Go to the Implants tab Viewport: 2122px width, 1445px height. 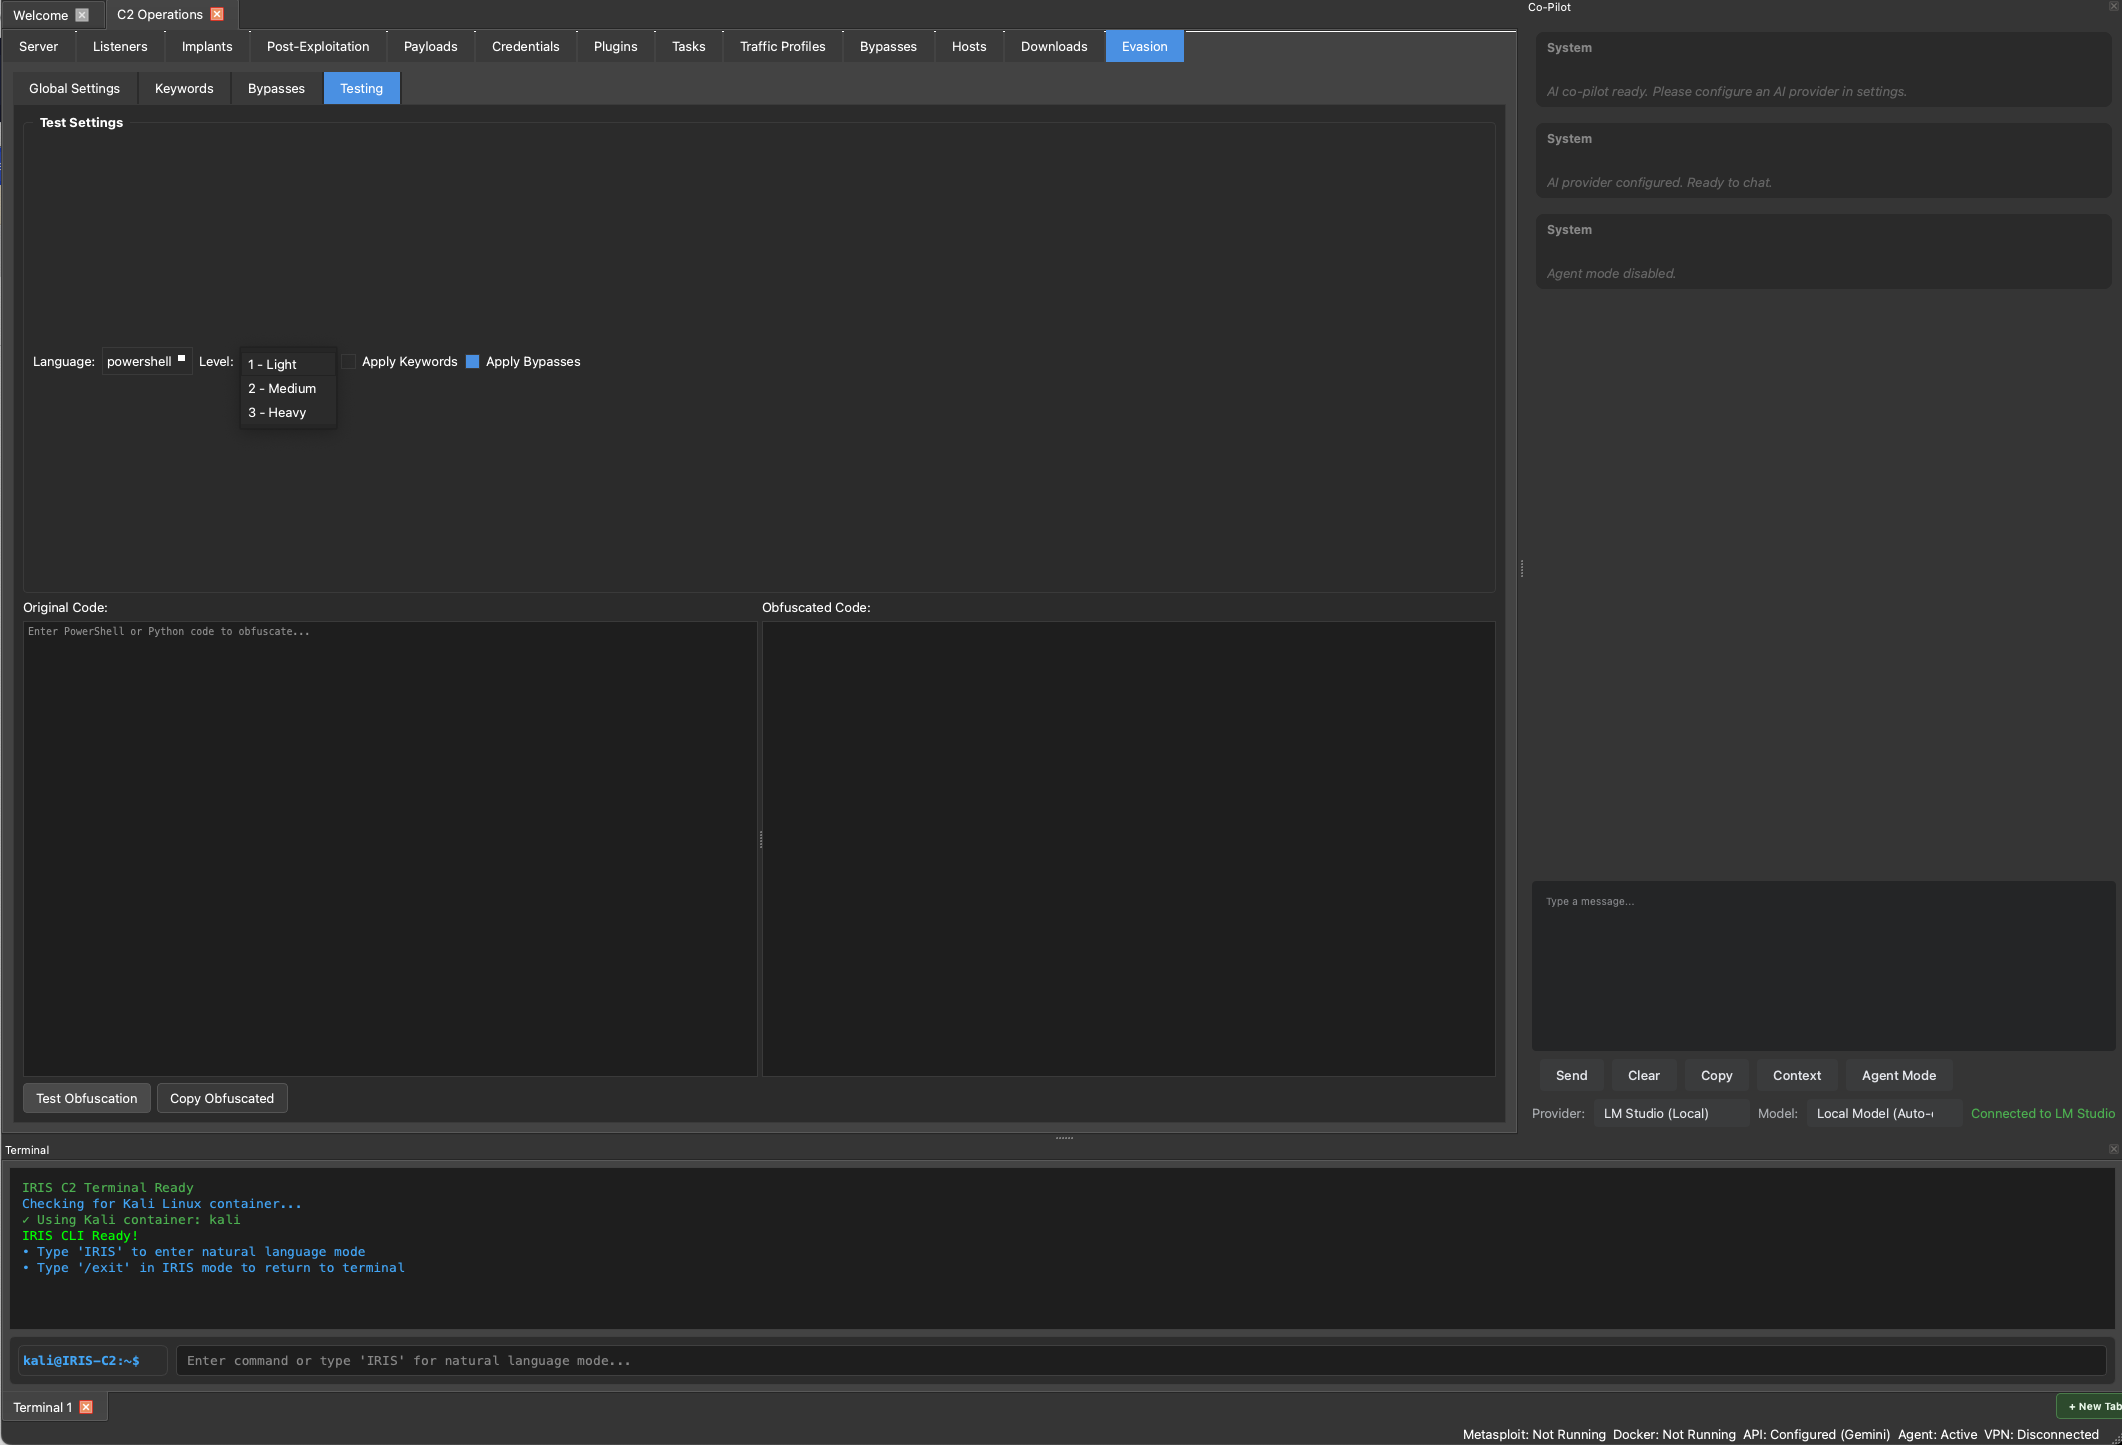click(207, 46)
